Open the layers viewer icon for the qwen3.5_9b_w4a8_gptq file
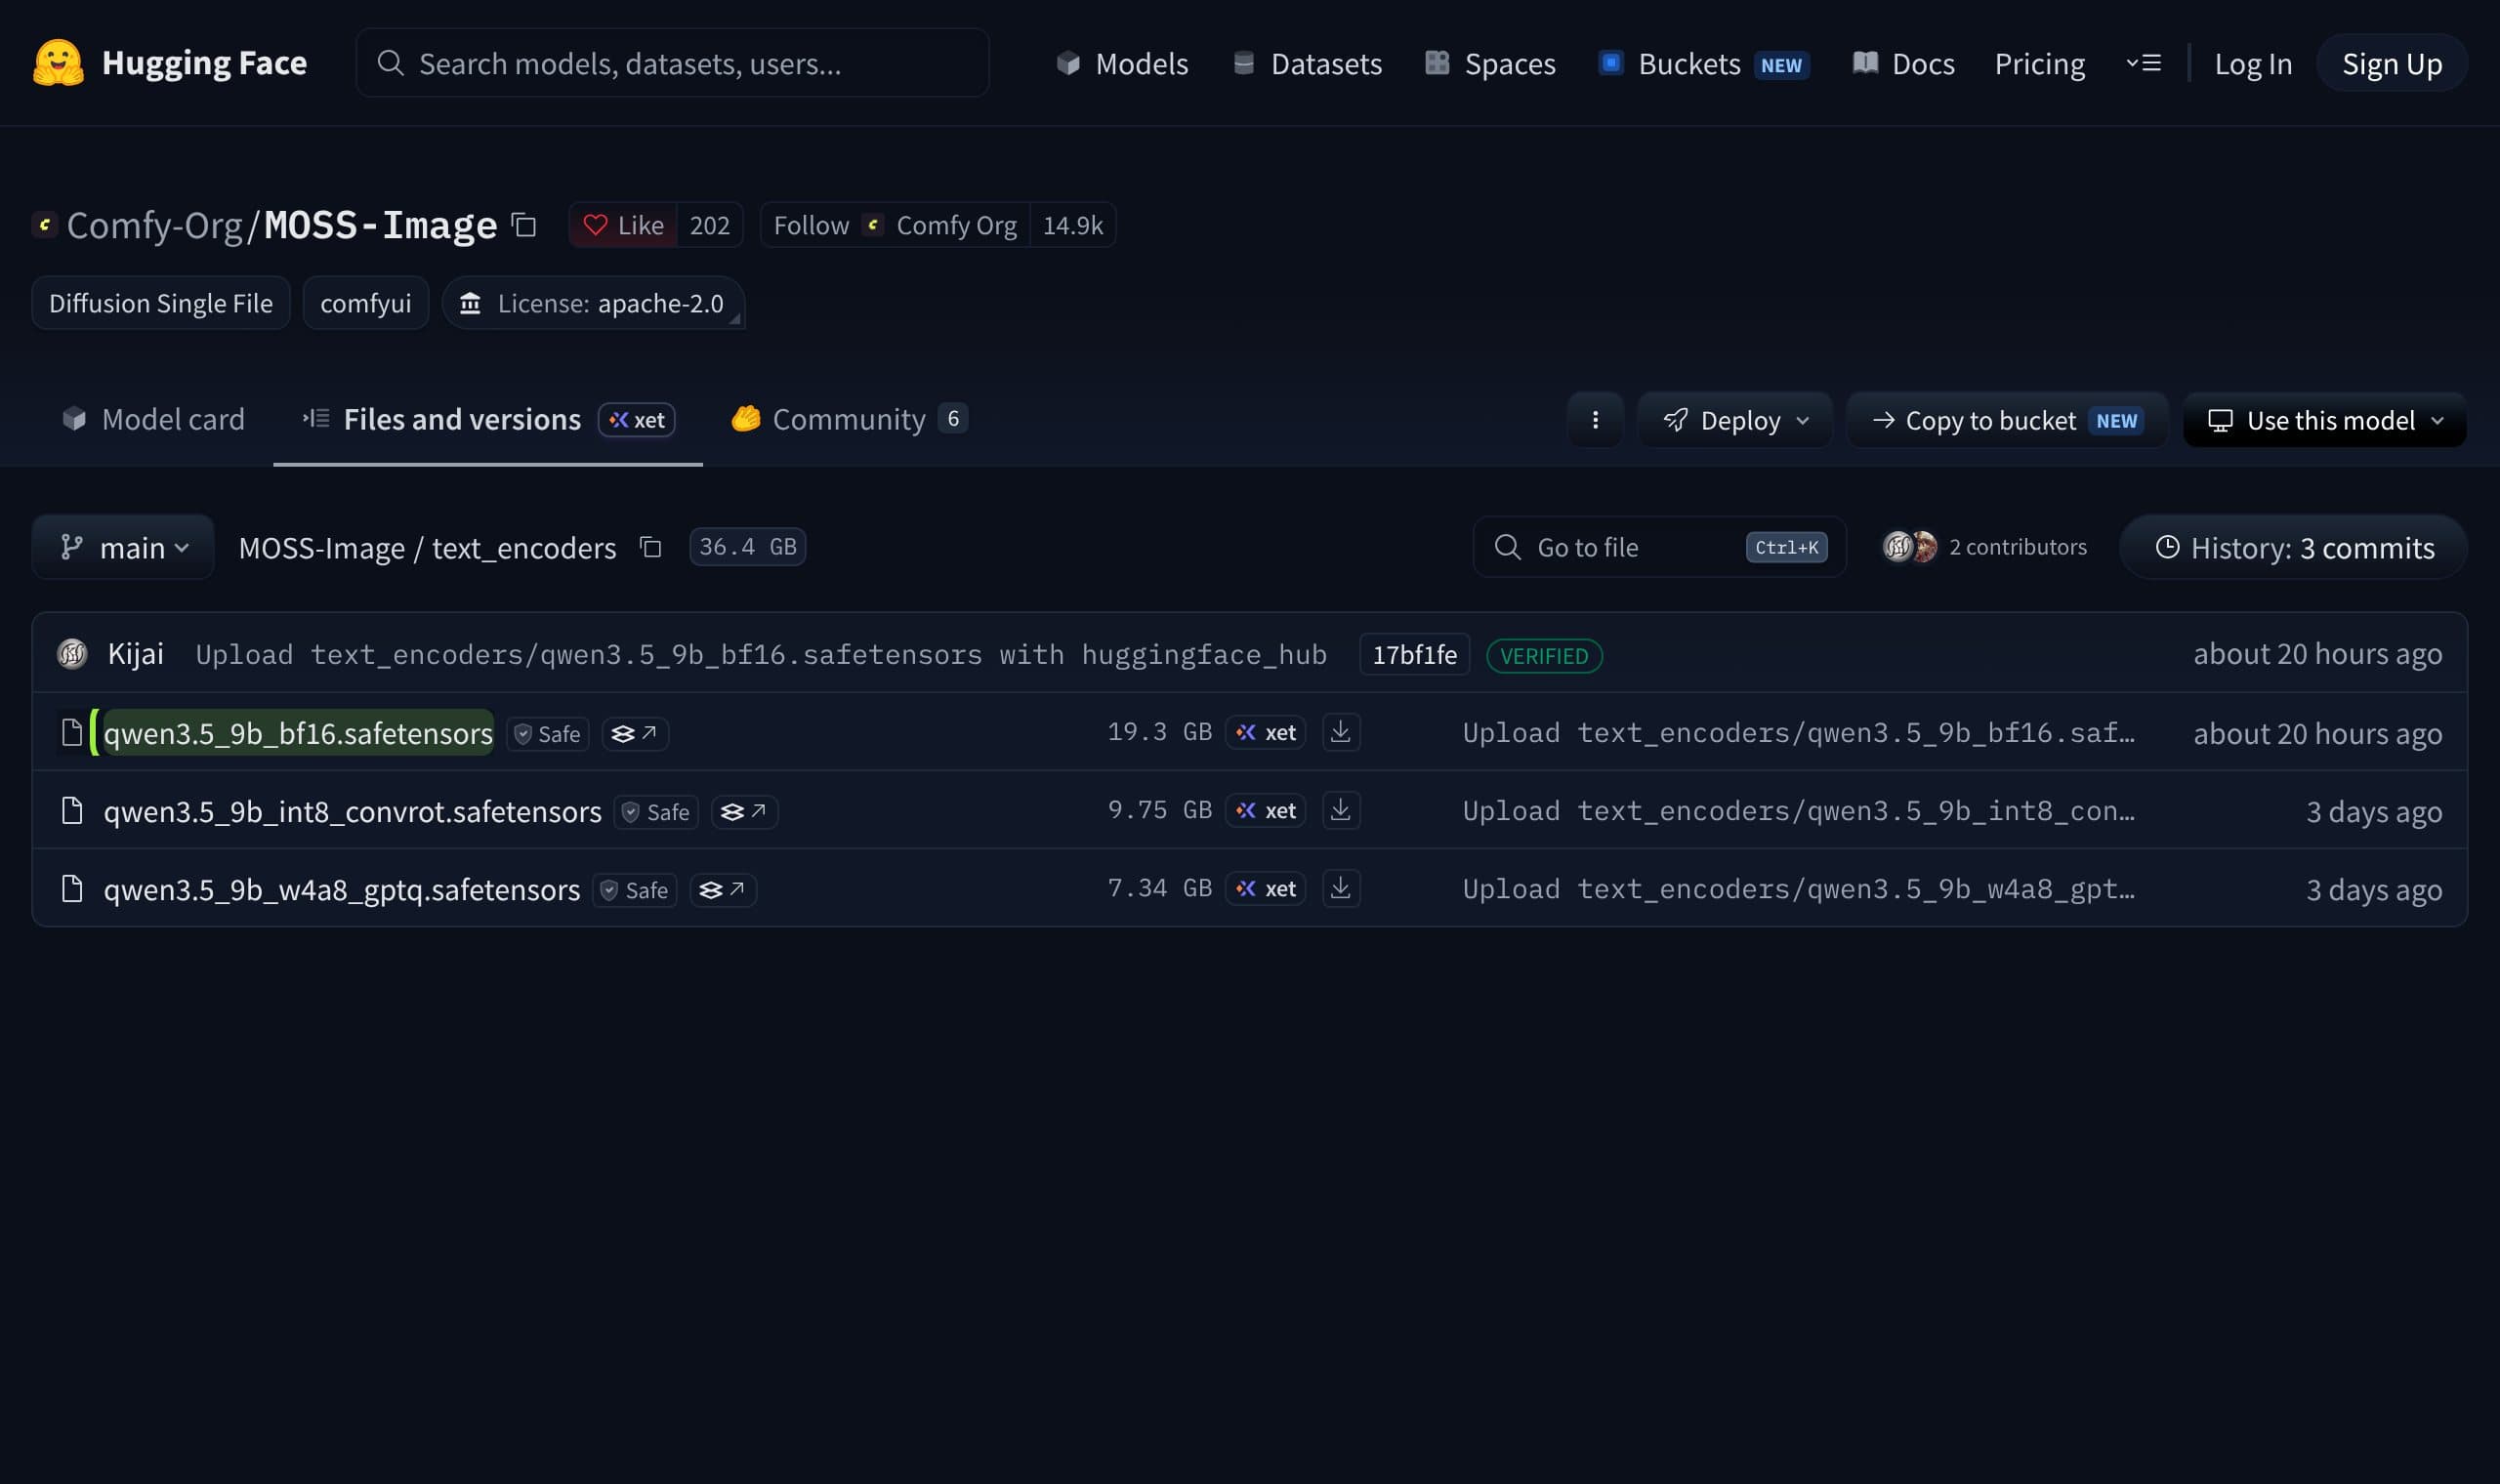This screenshot has width=2500, height=1484. pos(723,889)
